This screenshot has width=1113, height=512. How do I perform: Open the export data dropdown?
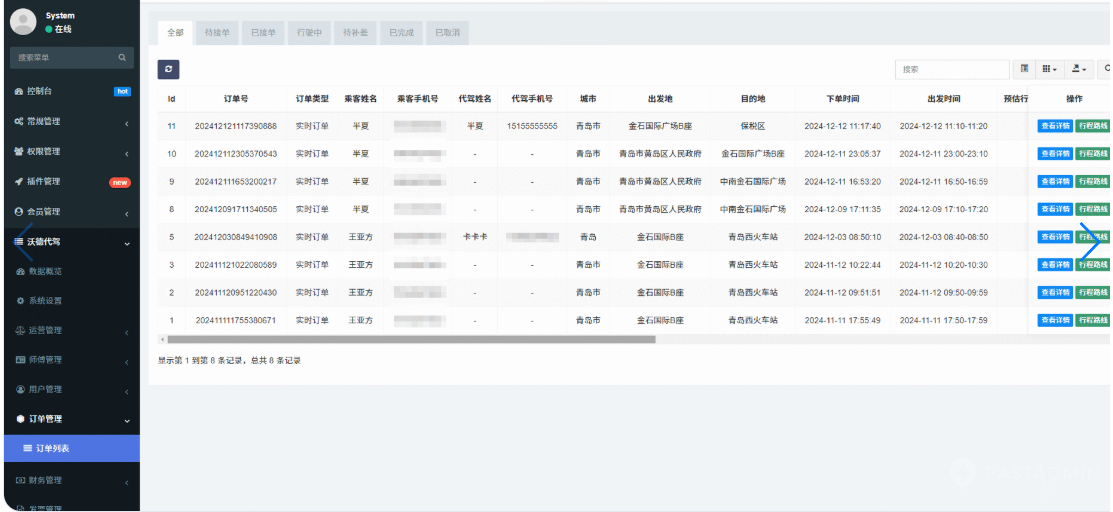click(1079, 69)
